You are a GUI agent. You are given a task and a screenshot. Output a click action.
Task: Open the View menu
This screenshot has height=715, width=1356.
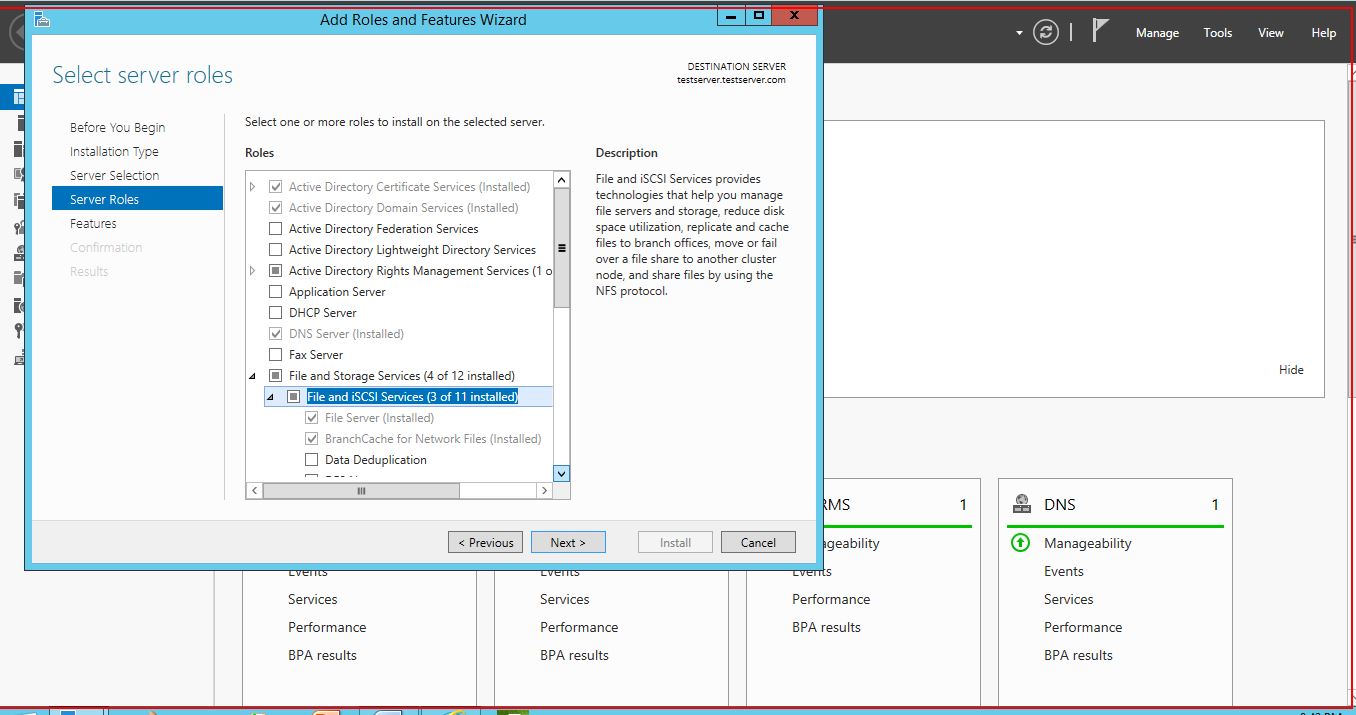tap(1270, 33)
